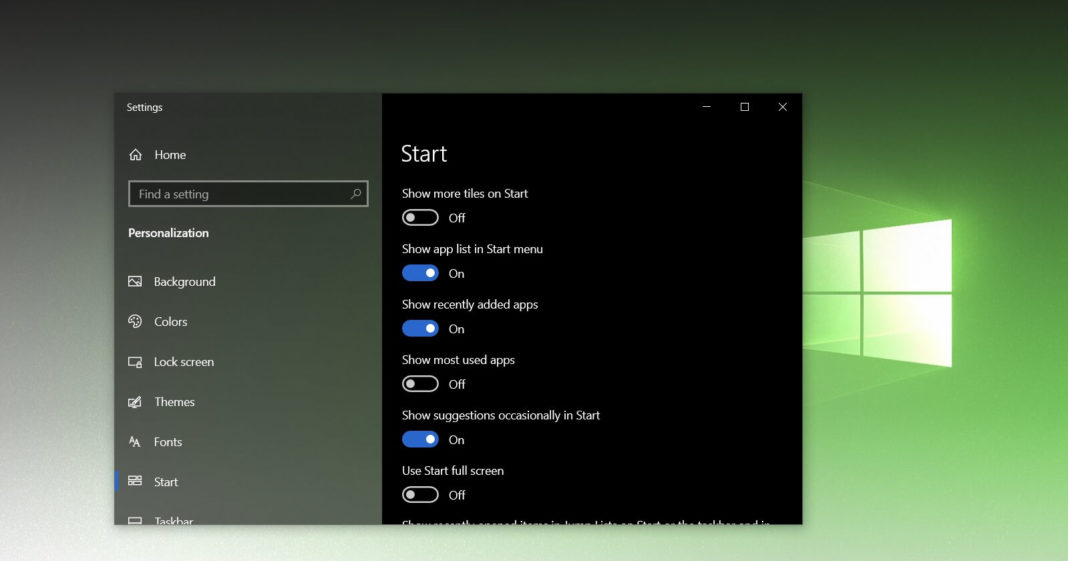Click 'Show most used apps' label
Image resolution: width=1068 pixels, height=561 pixels.
click(458, 359)
